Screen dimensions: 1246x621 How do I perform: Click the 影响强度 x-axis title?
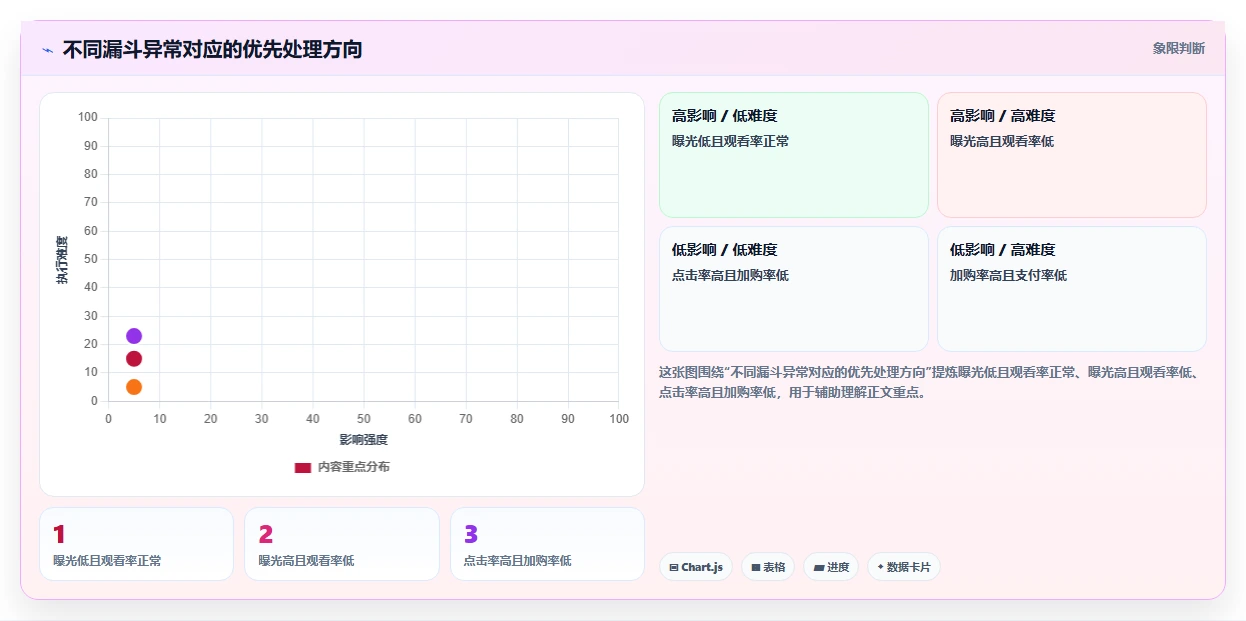pos(363,439)
